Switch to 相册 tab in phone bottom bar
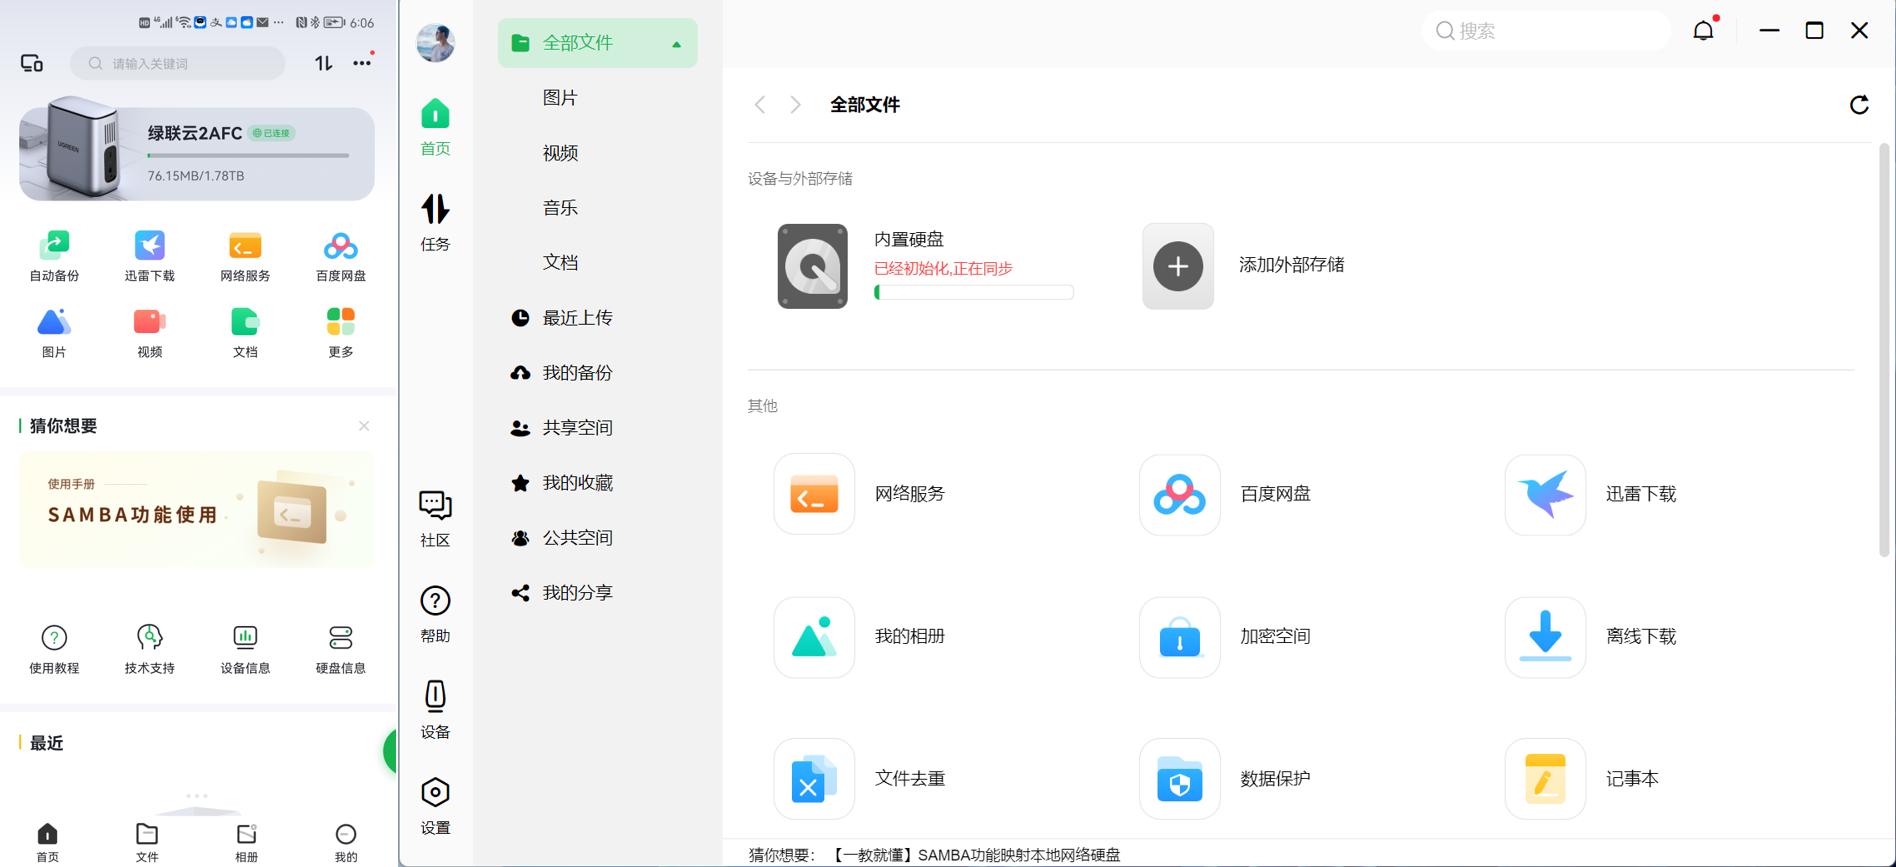Viewport: 1896px width, 867px height. pyautogui.click(x=246, y=842)
